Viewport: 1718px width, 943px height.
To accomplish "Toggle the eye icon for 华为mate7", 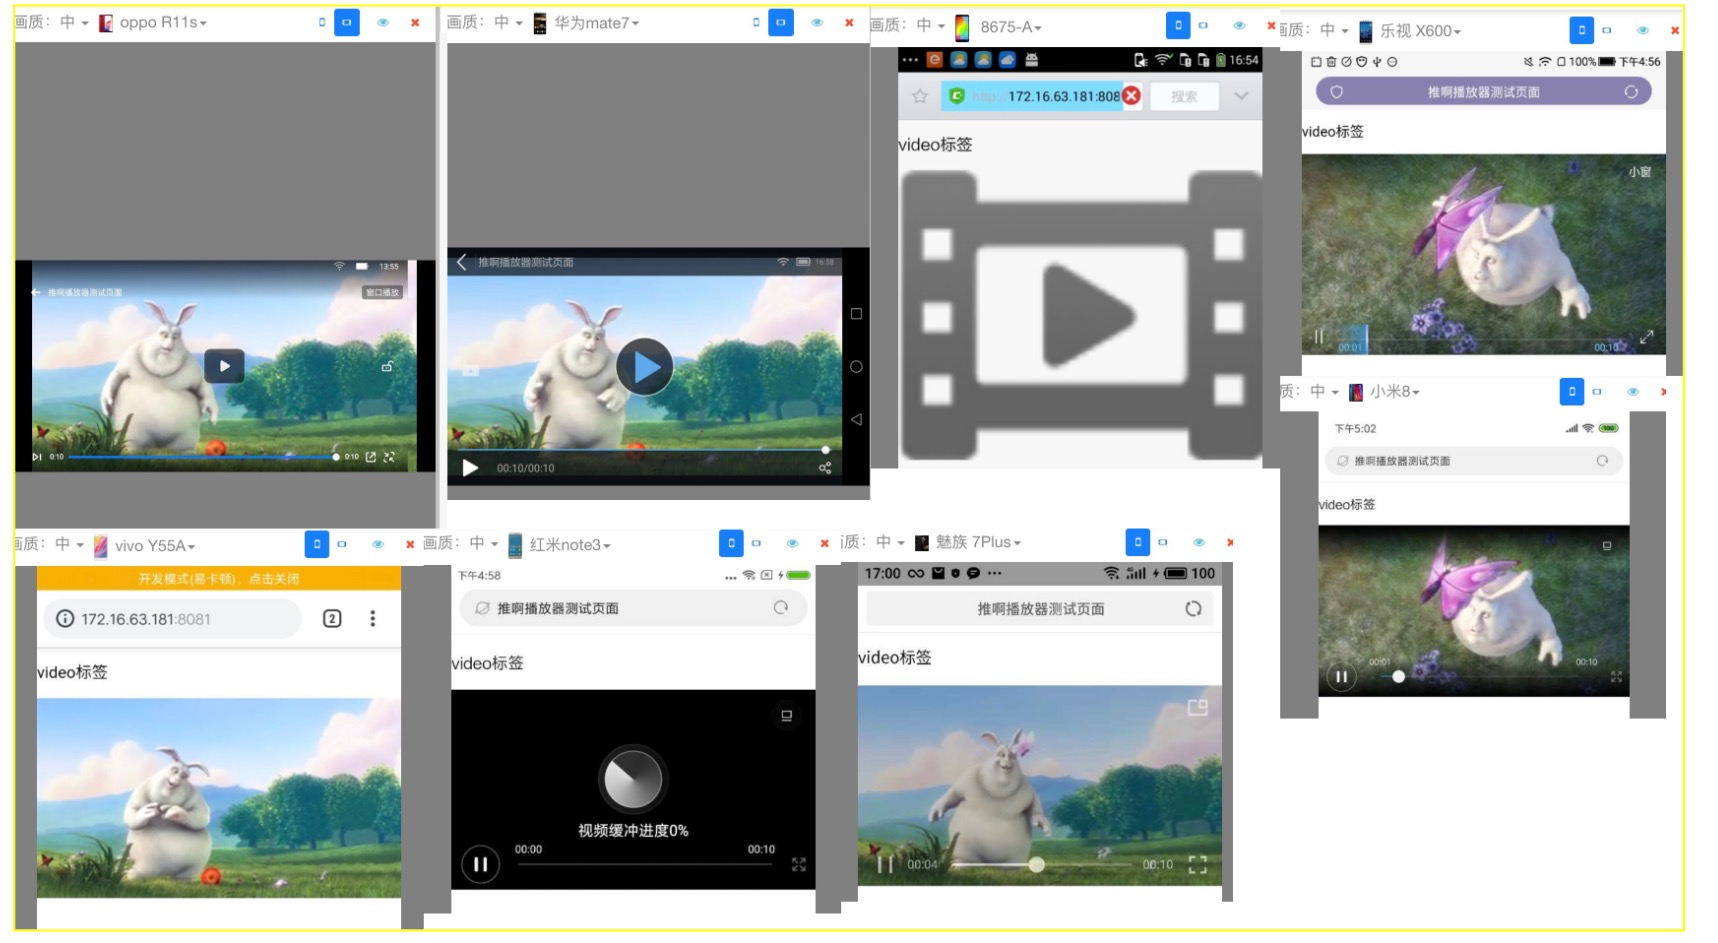I will click(x=817, y=22).
